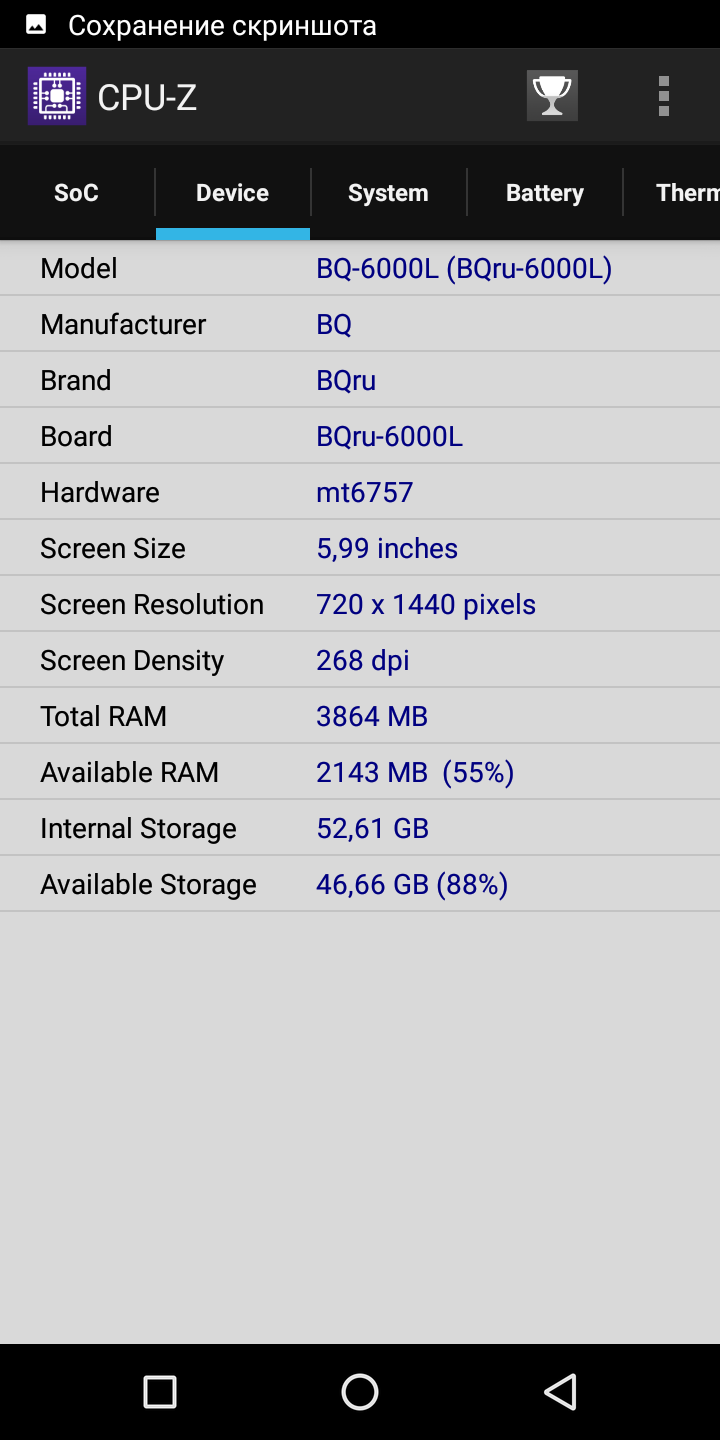Tap the CPU-Z app logo
Viewport: 720px width, 1440px height.
[57, 96]
